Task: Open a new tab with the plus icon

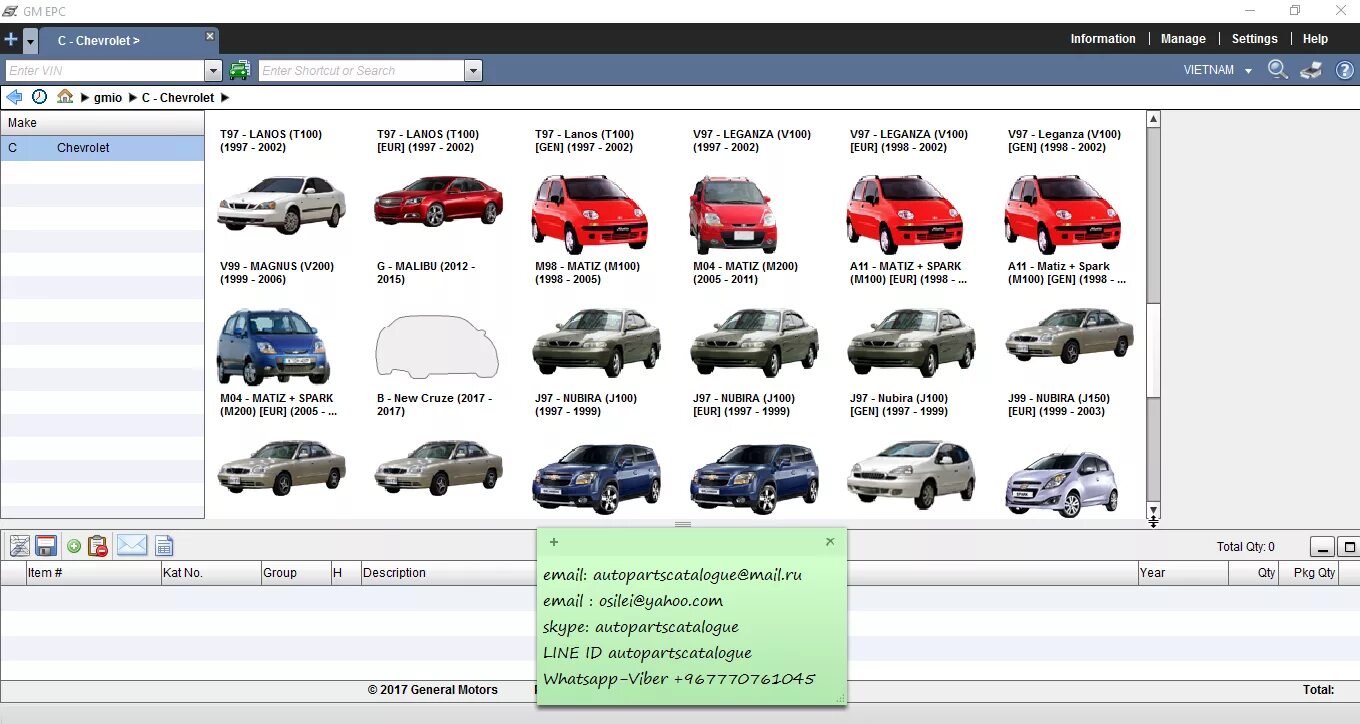Action: tap(11, 40)
